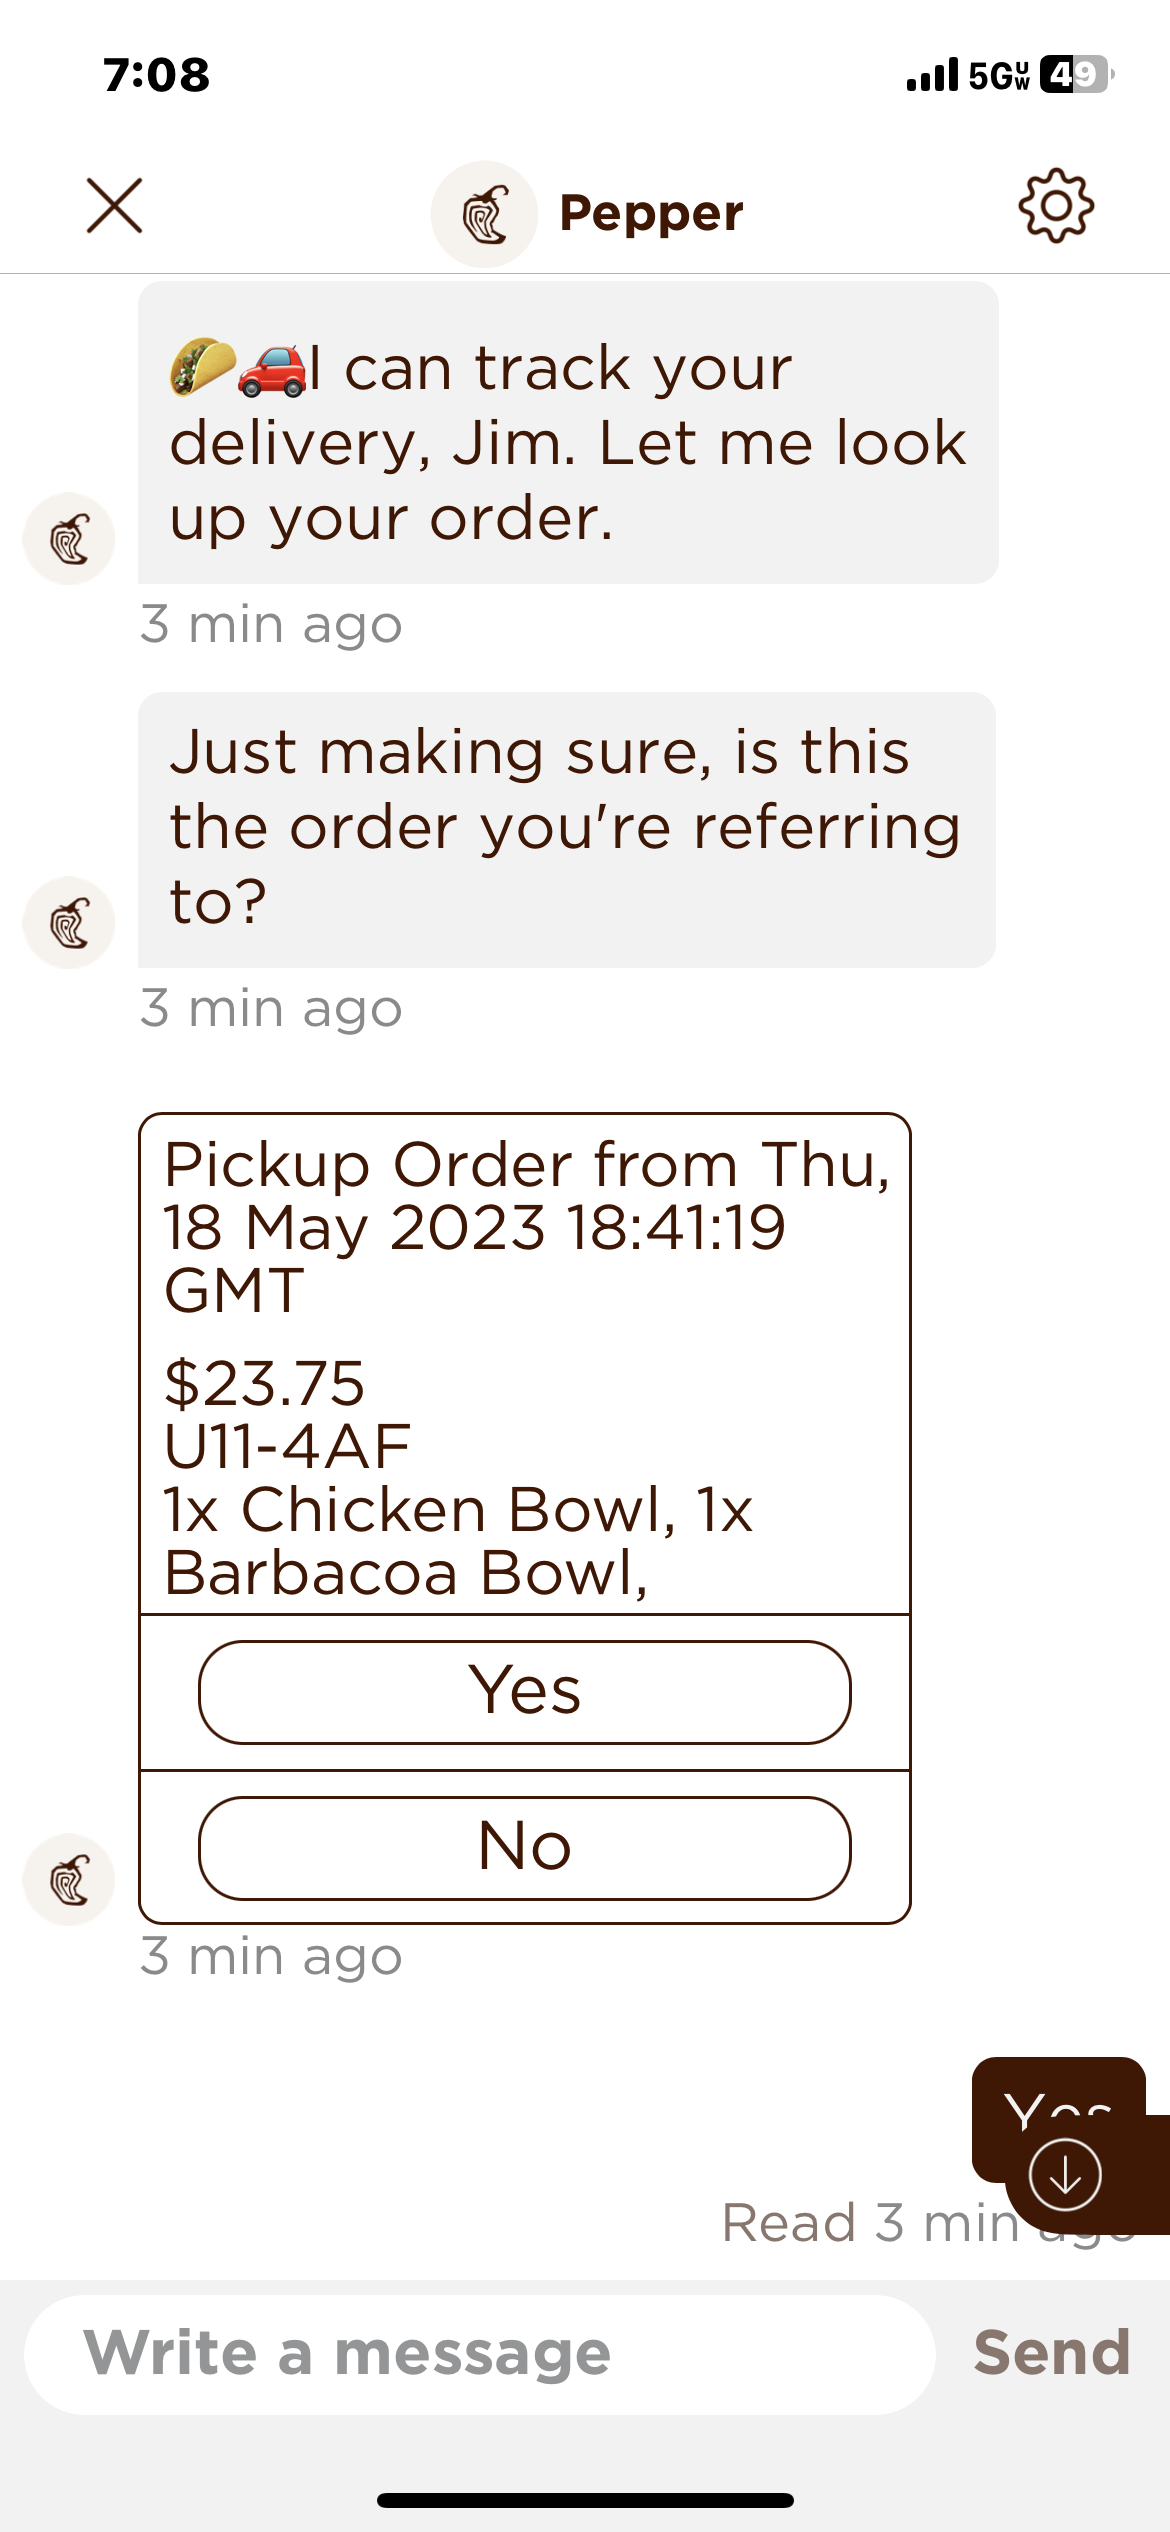
Task: Open chat settings gear icon
Action: coord(1056,206)
